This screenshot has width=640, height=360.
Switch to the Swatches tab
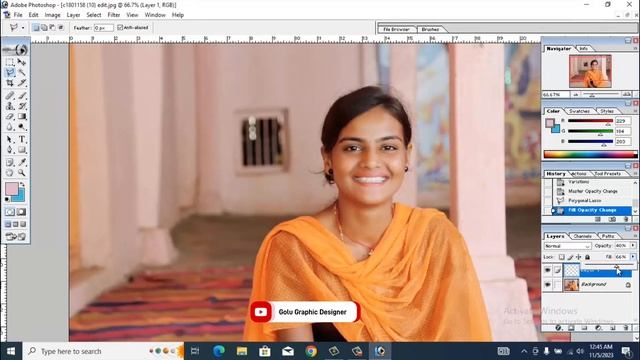(579, 111)
